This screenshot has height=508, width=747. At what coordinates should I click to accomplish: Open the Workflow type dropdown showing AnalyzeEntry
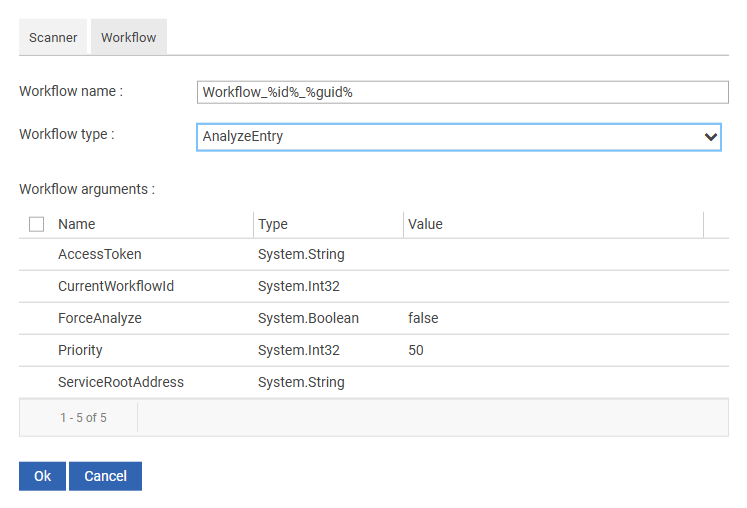pos(459,136)
